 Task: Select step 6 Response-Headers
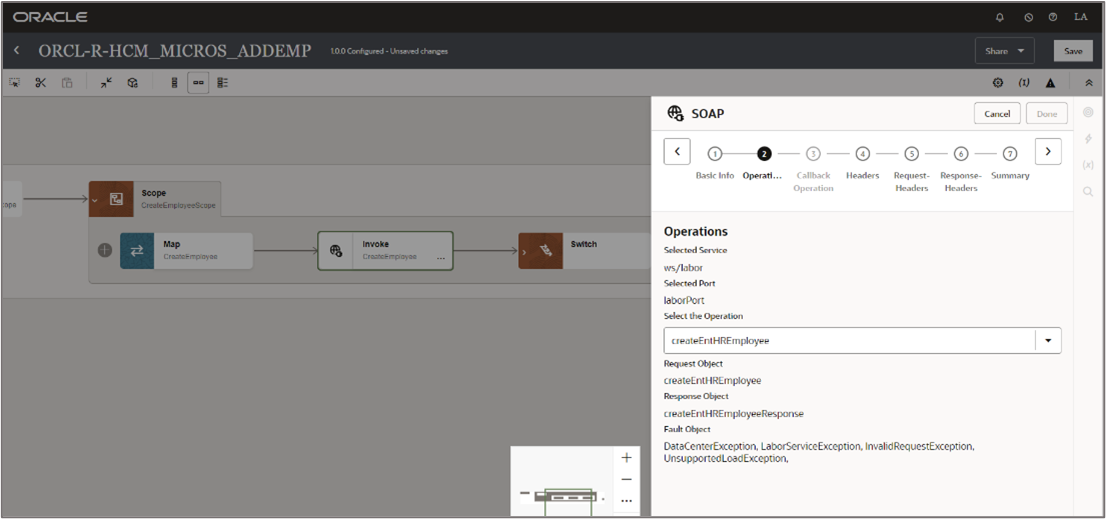961,154
